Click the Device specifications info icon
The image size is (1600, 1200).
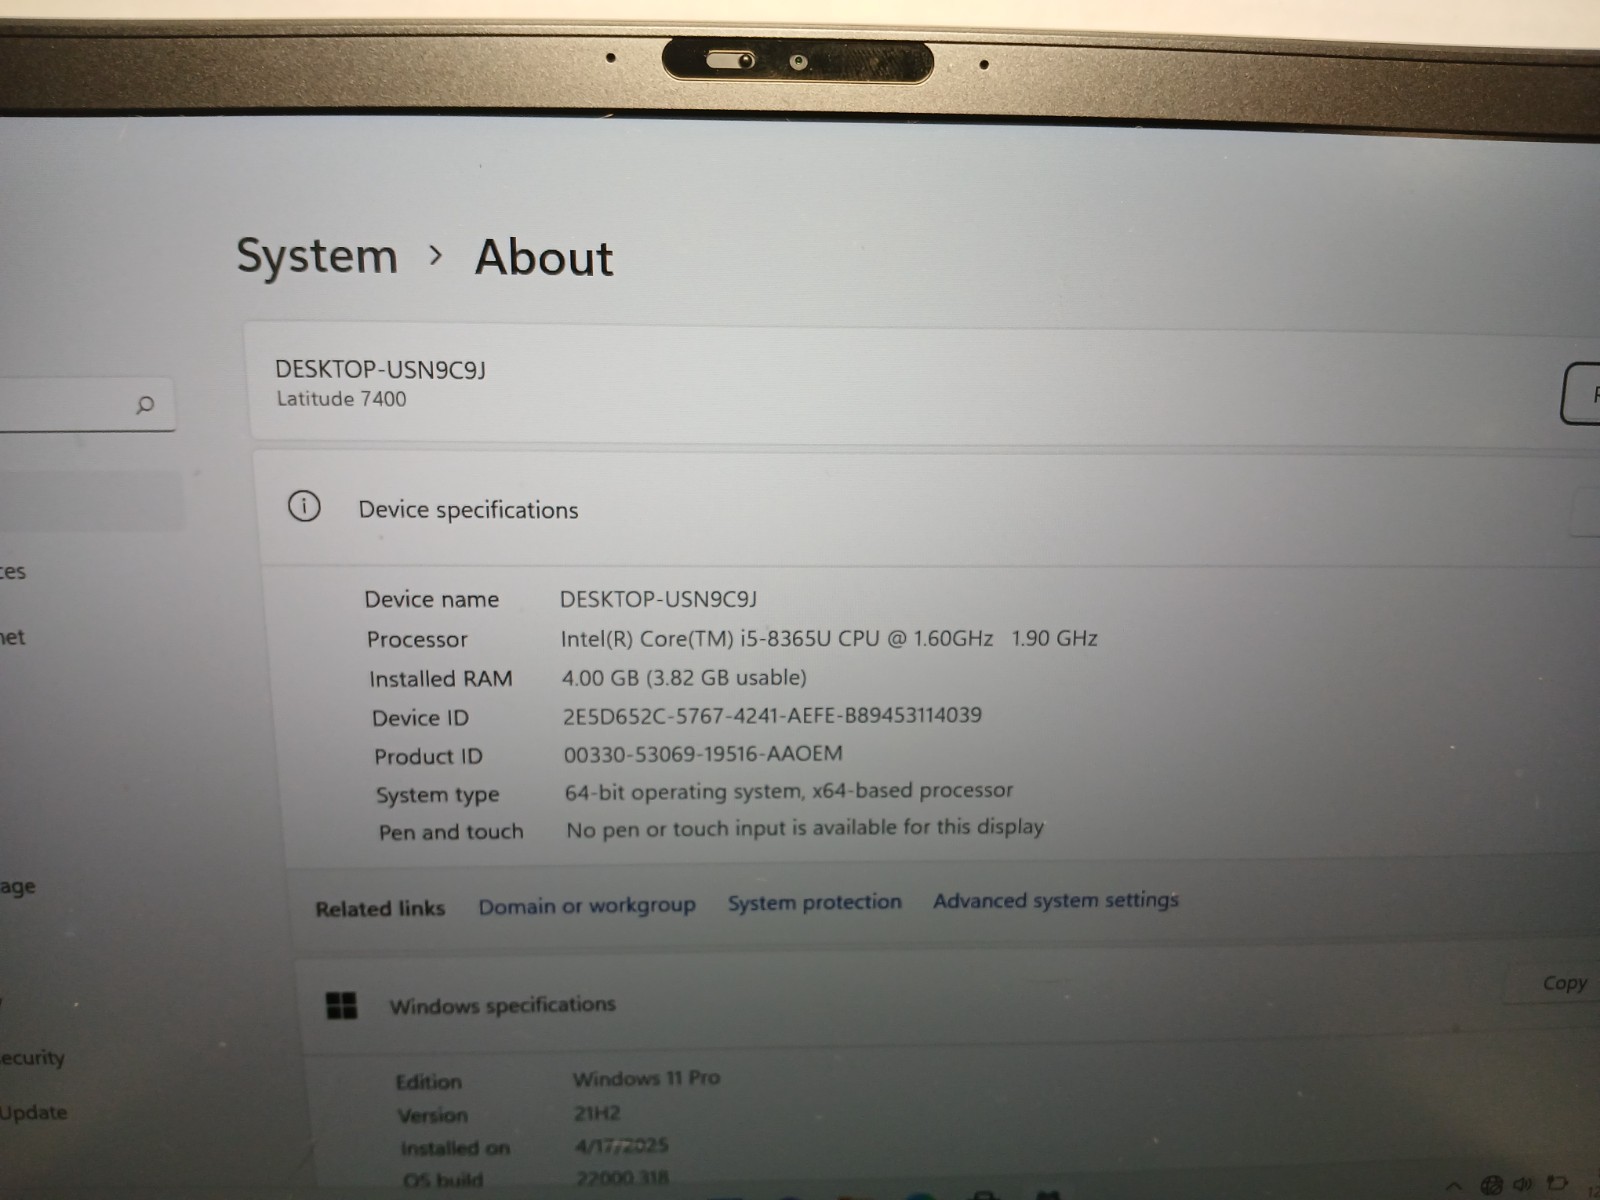click(304, 507)
